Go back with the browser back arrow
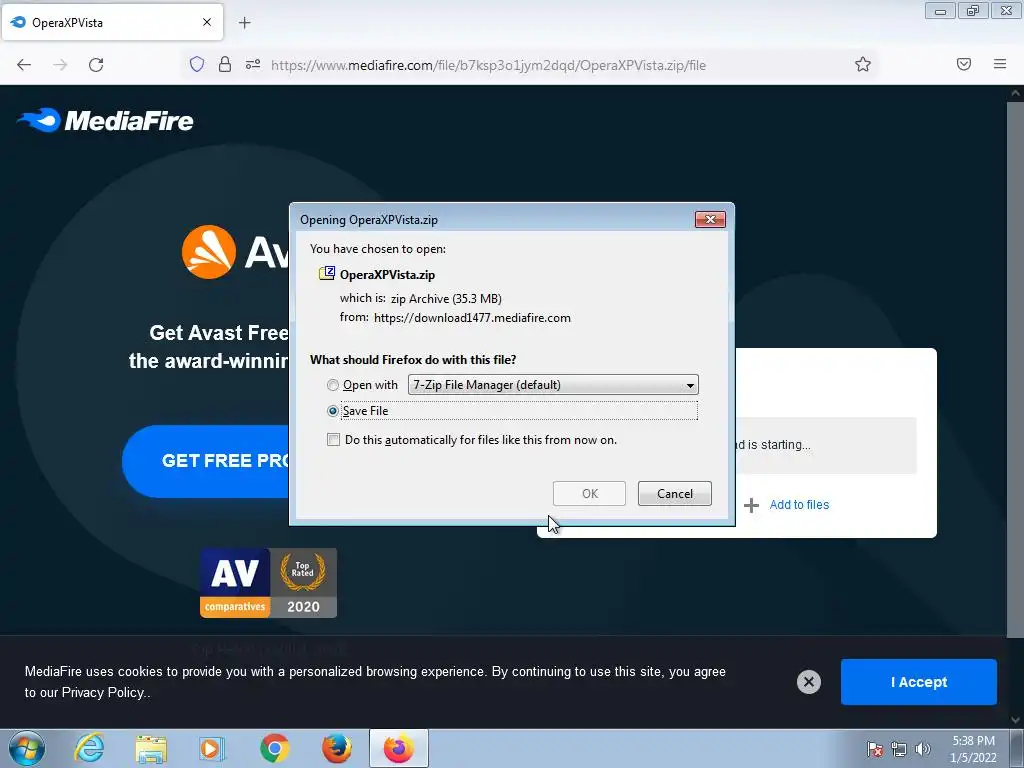 pos(24,65)
